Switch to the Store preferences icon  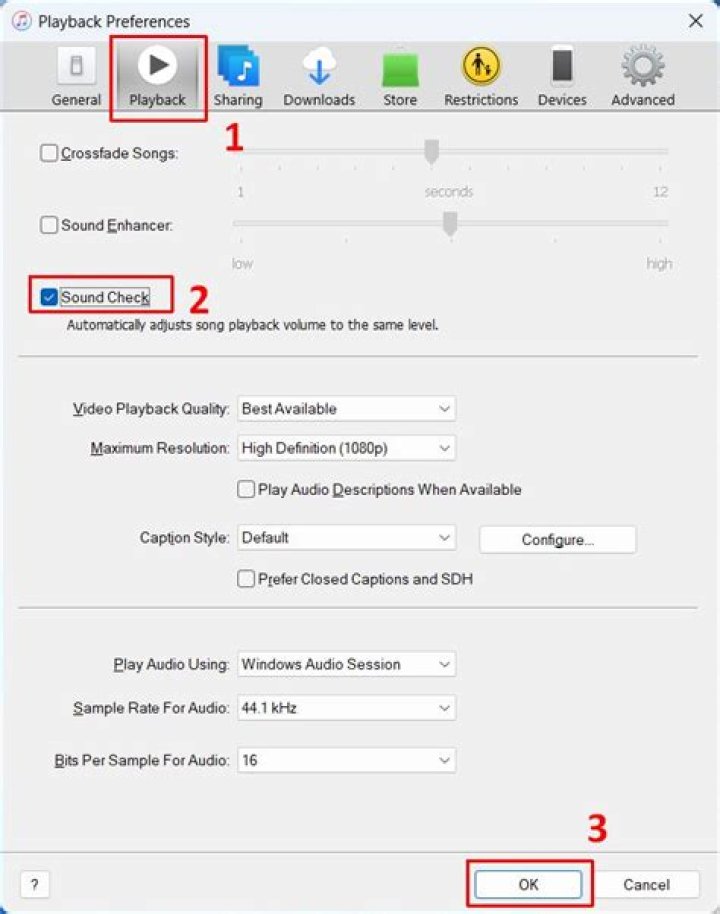(x=400, y=68)
